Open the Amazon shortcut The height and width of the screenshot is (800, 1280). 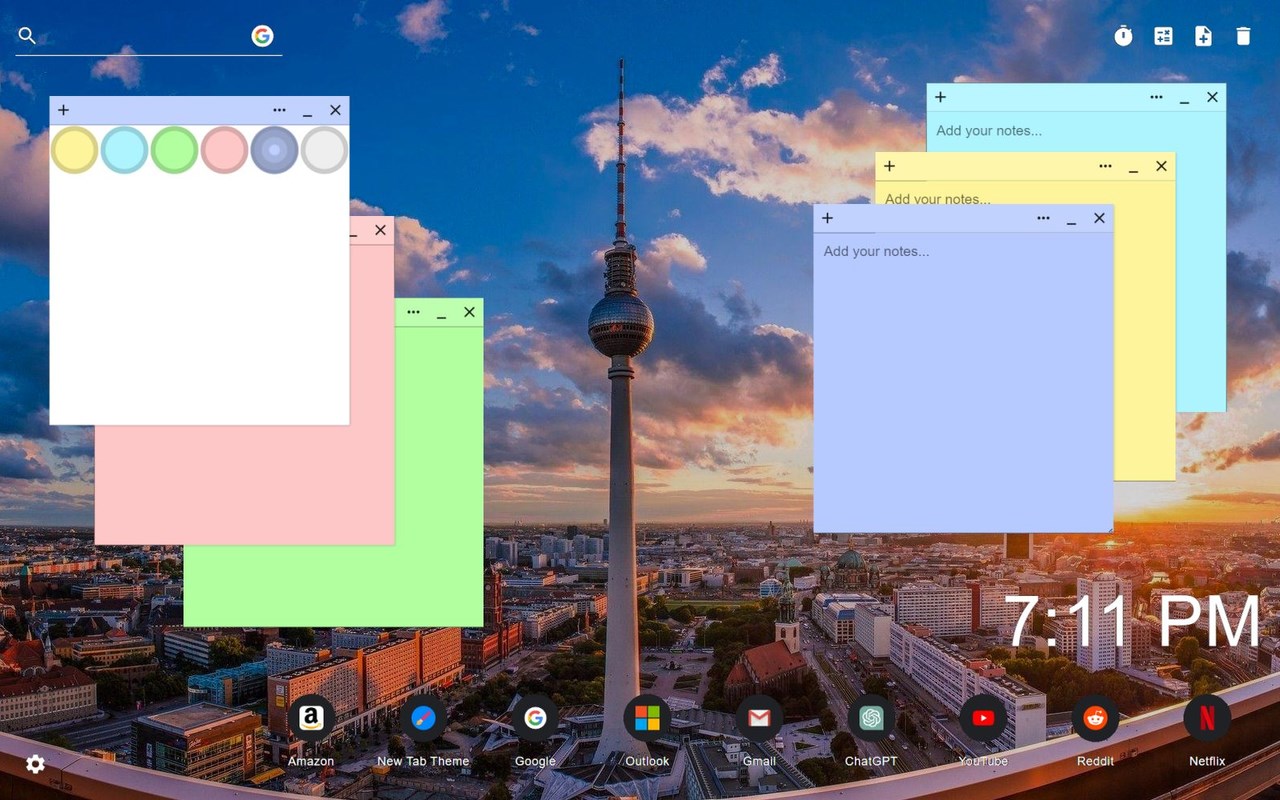(311, 718)
